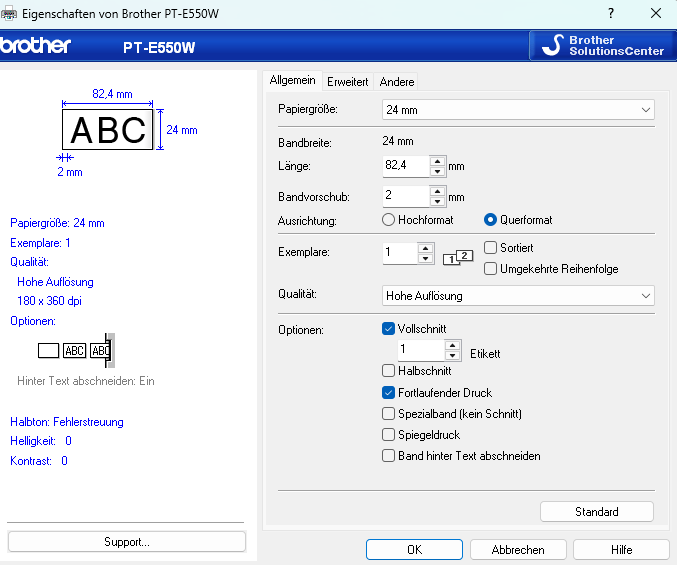This screenshot has height=565, width=677.
Task: Open the Papiergröße dropdown
Action: pos(518,109)
